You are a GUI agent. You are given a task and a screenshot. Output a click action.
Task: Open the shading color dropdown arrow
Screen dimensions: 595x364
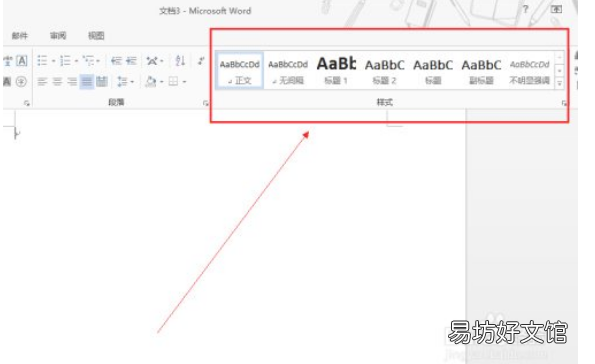[x=162, y=81]
